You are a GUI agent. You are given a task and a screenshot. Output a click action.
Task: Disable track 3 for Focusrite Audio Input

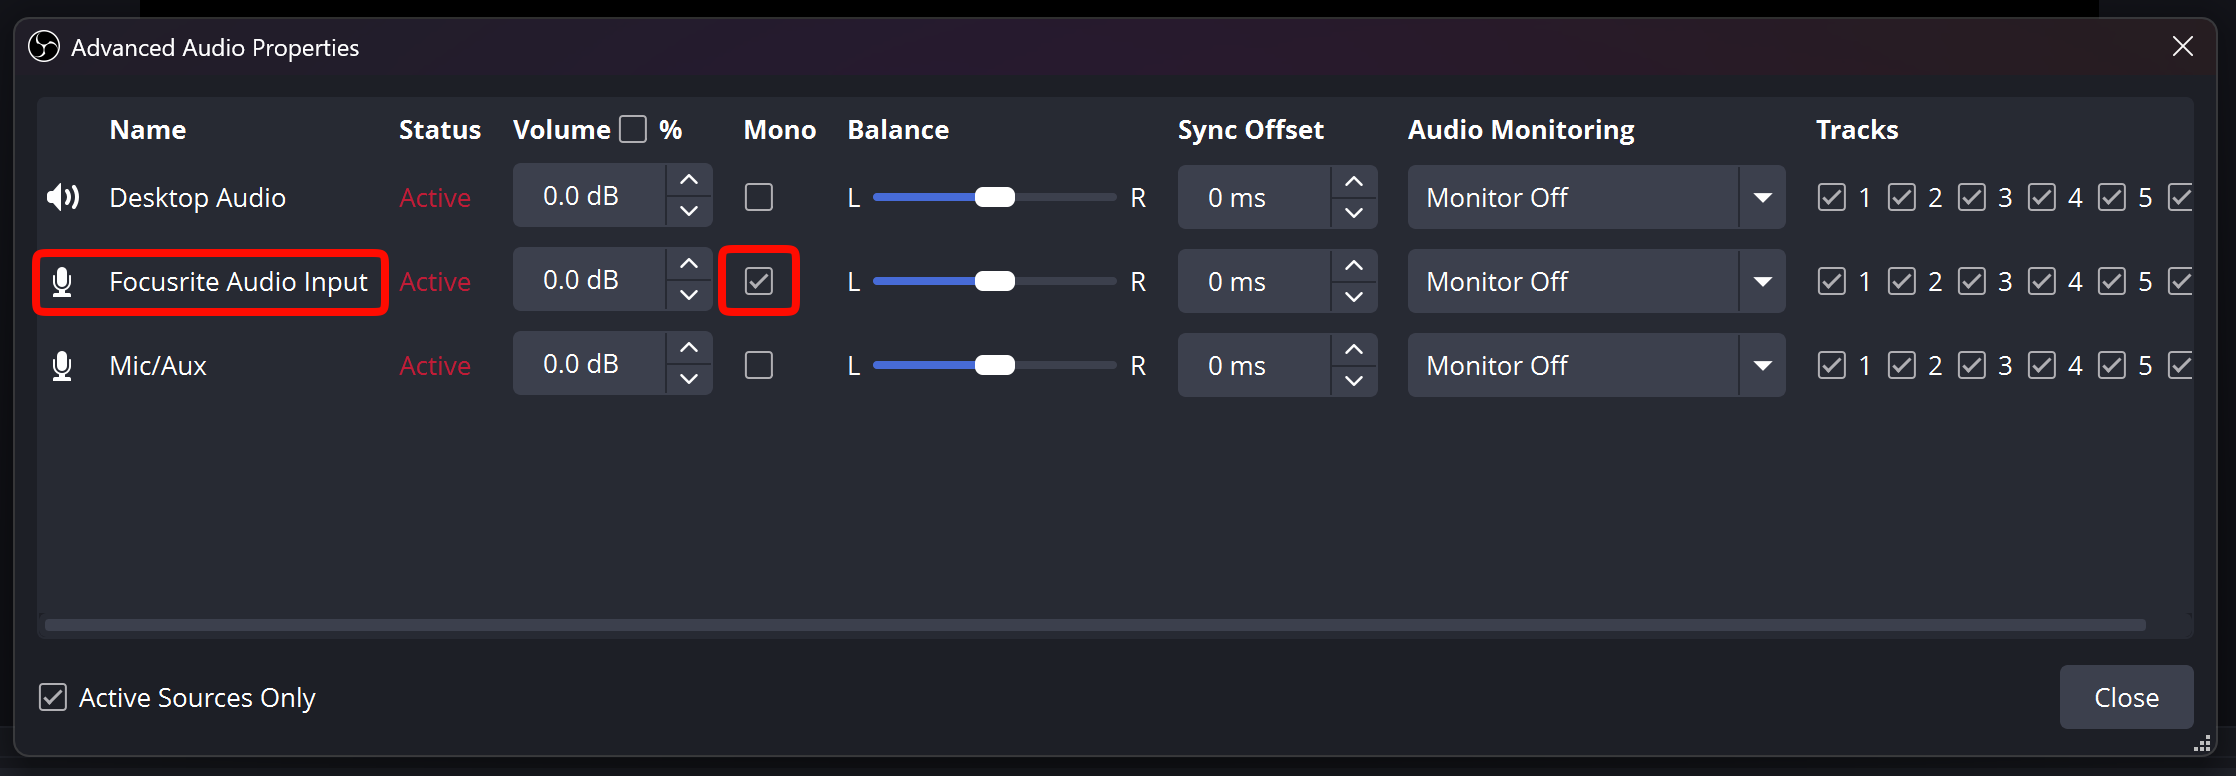click(x=1972, y=281)
